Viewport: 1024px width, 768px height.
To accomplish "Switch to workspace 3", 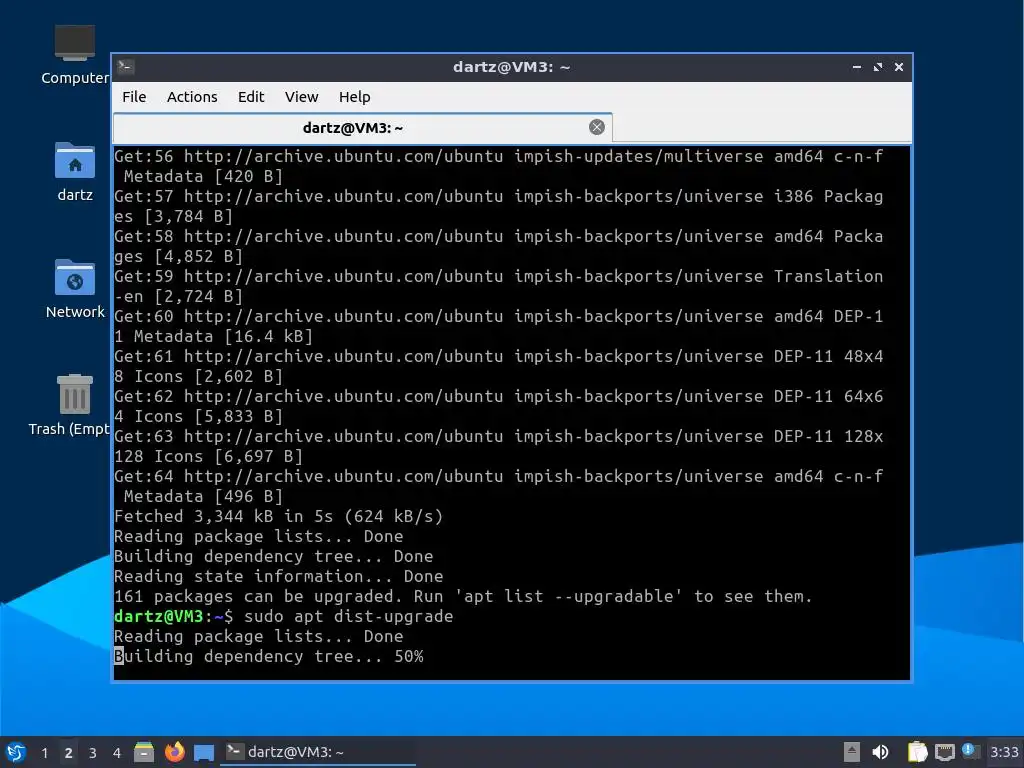I will pos(93,753).
